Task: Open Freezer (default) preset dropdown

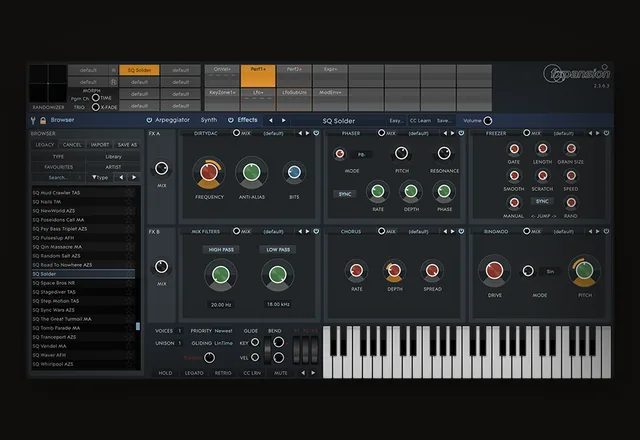Action: point(564,133)
